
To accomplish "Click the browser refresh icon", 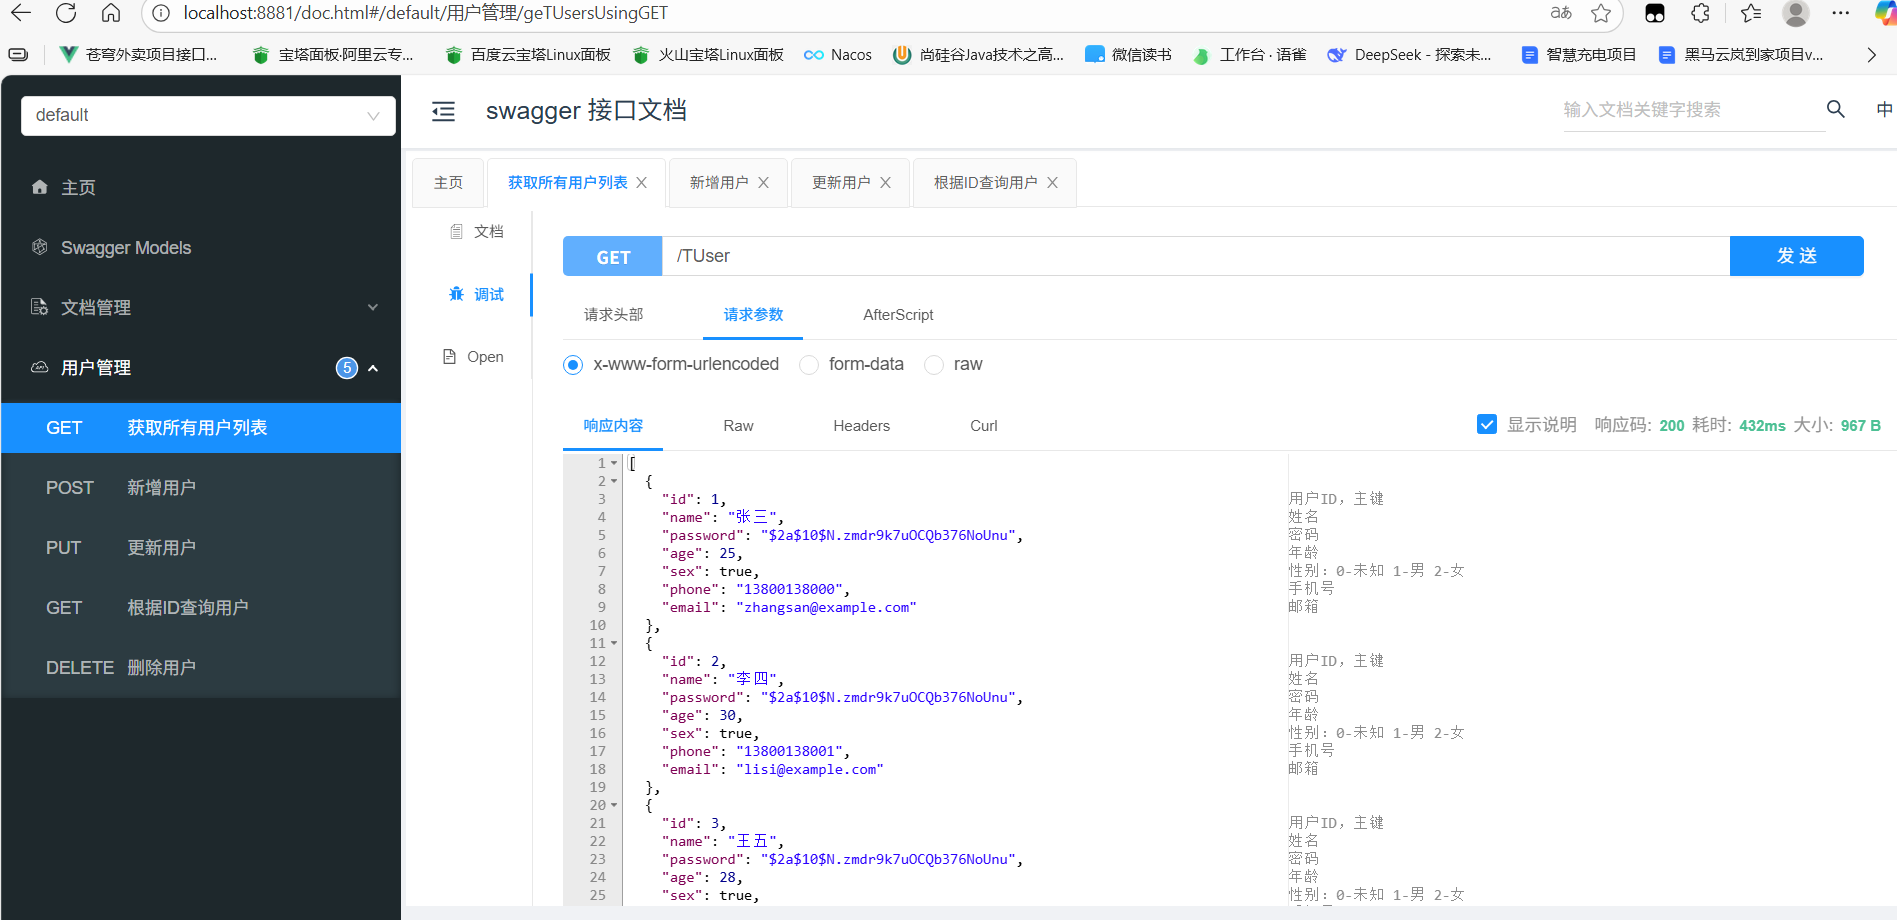I will (x=66, y=15).
